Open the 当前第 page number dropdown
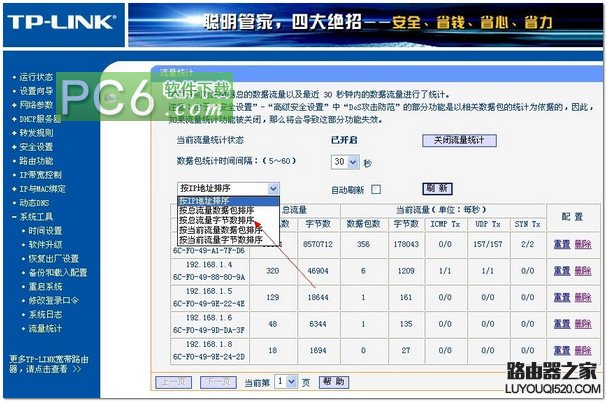The height and width of the screenshot is (402, 607). click(x=286, y=382)
